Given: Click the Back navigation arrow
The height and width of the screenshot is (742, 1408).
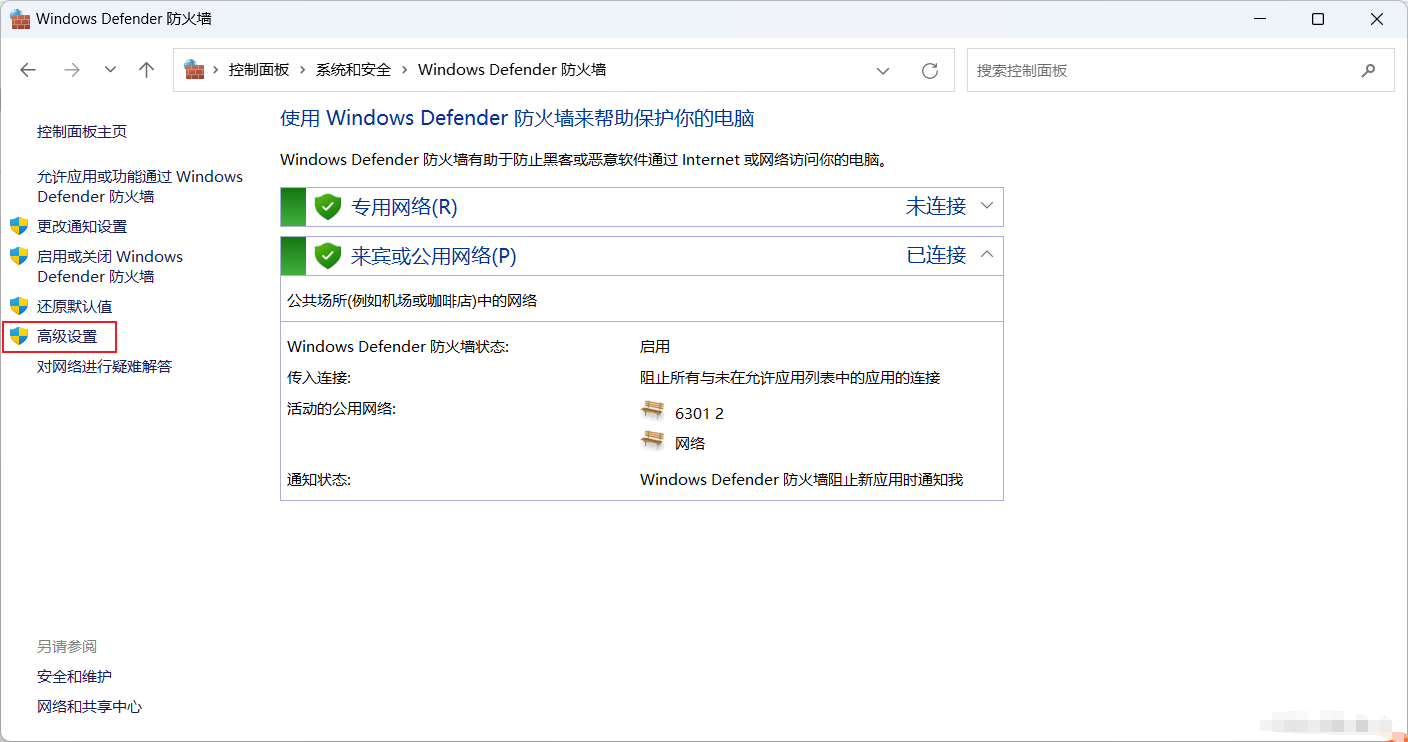Looking at the screenshot, I should click(x=28, y=70).
